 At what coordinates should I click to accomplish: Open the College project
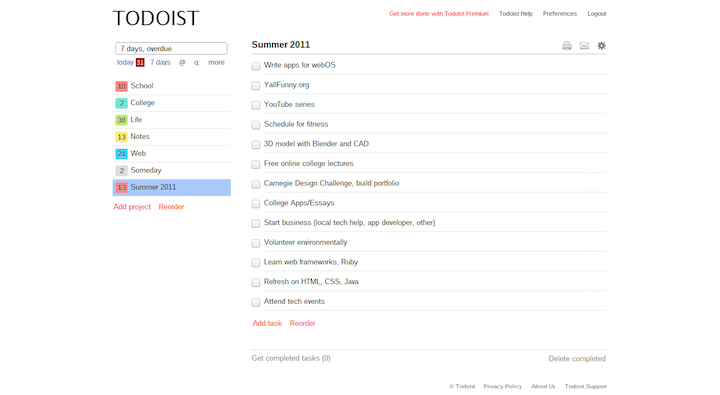[x=172, y=103]
